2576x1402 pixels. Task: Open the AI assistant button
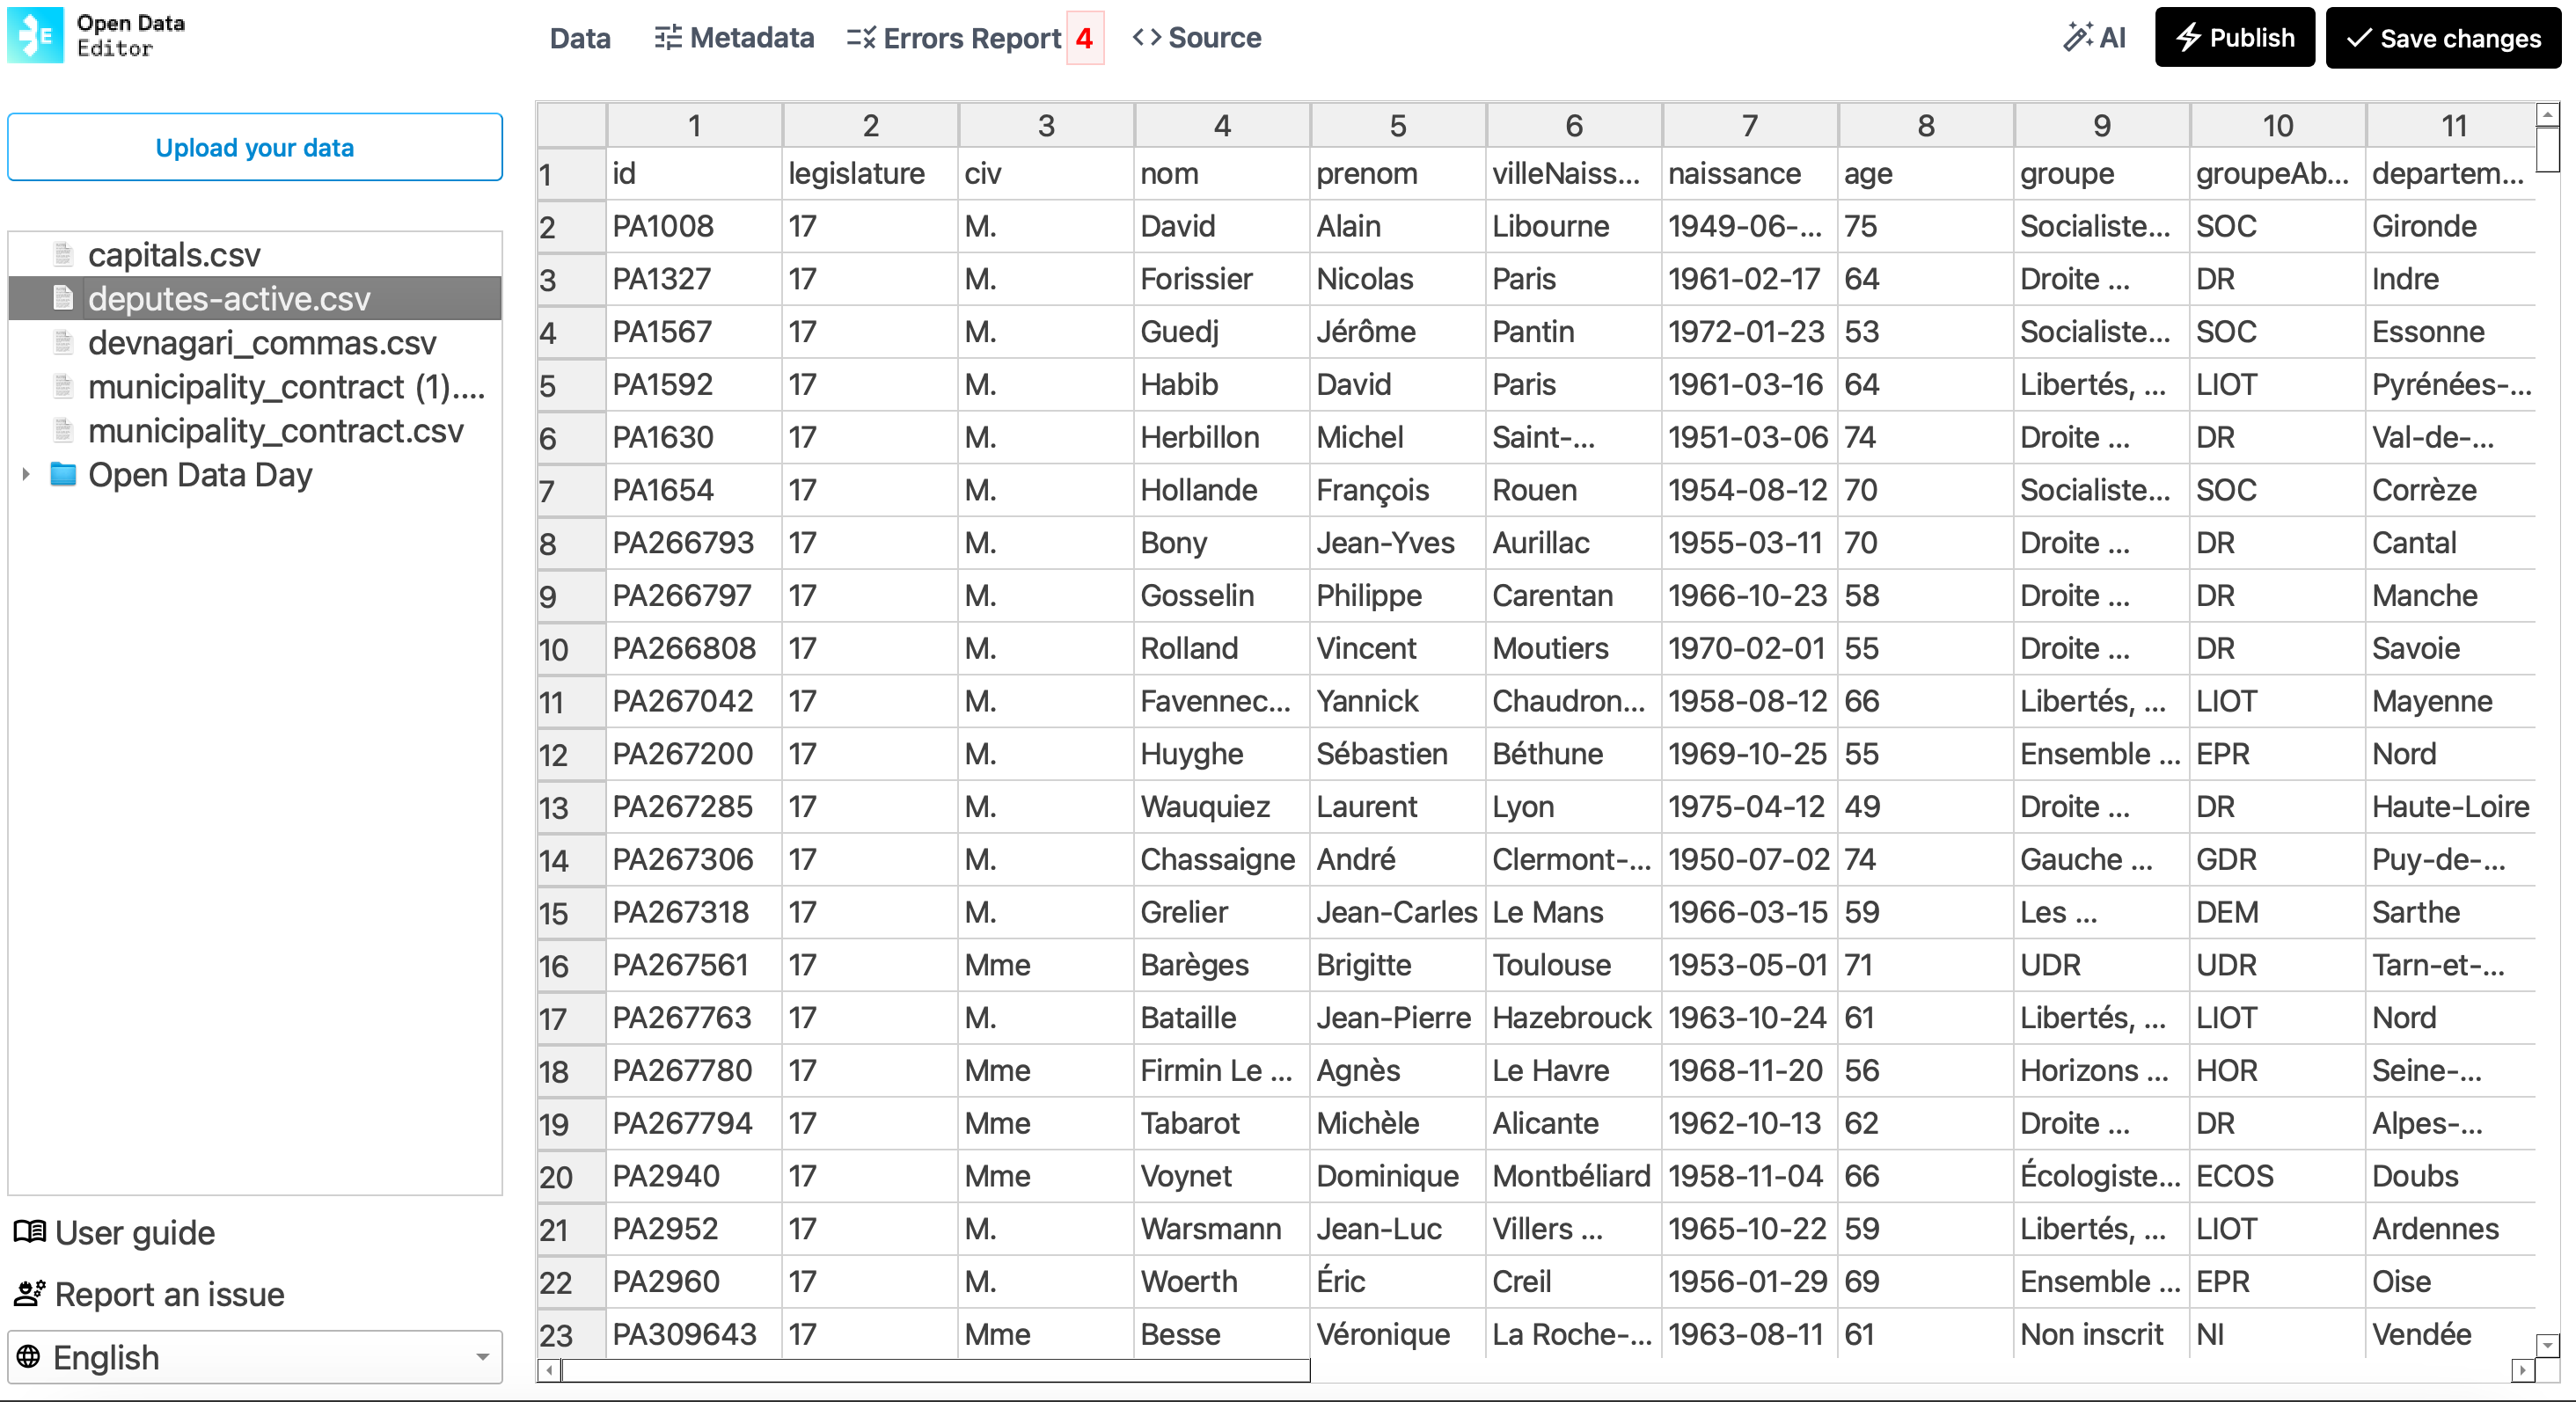[x=2095, y=38]
